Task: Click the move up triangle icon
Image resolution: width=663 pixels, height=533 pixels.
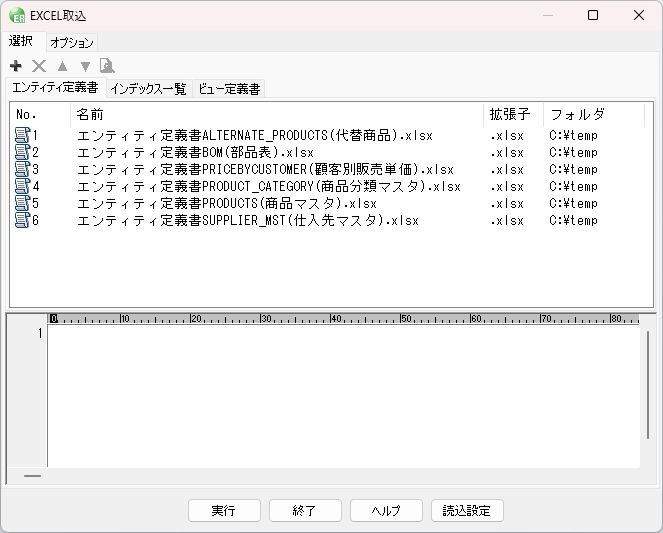Action: (63, 66)
